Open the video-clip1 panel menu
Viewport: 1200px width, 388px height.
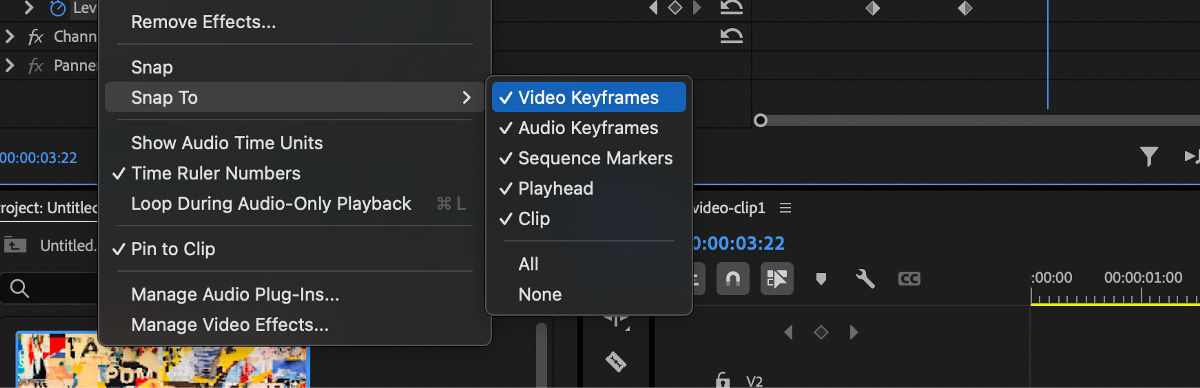click(785, 208)
